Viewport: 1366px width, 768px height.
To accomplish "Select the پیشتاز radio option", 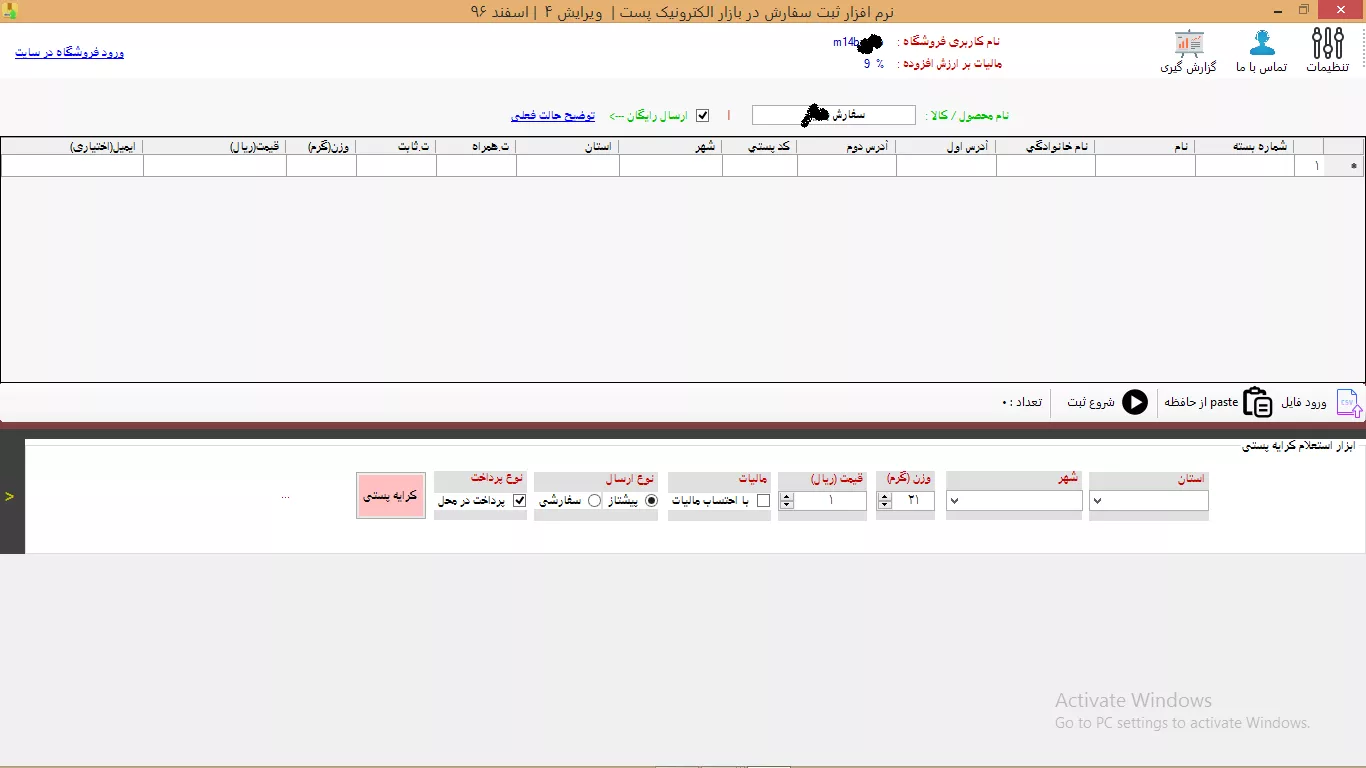I will 652,501.
